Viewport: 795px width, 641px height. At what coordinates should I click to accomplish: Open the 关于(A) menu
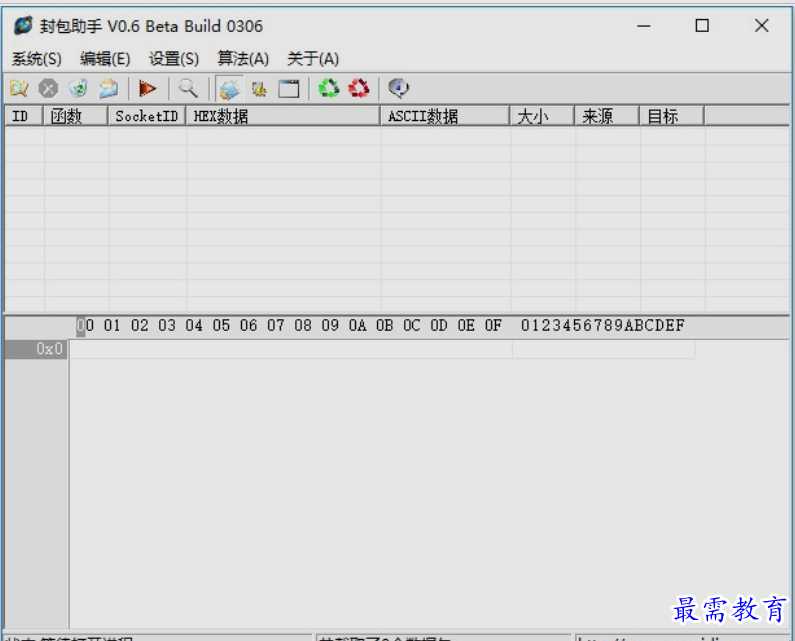(313, 59)
